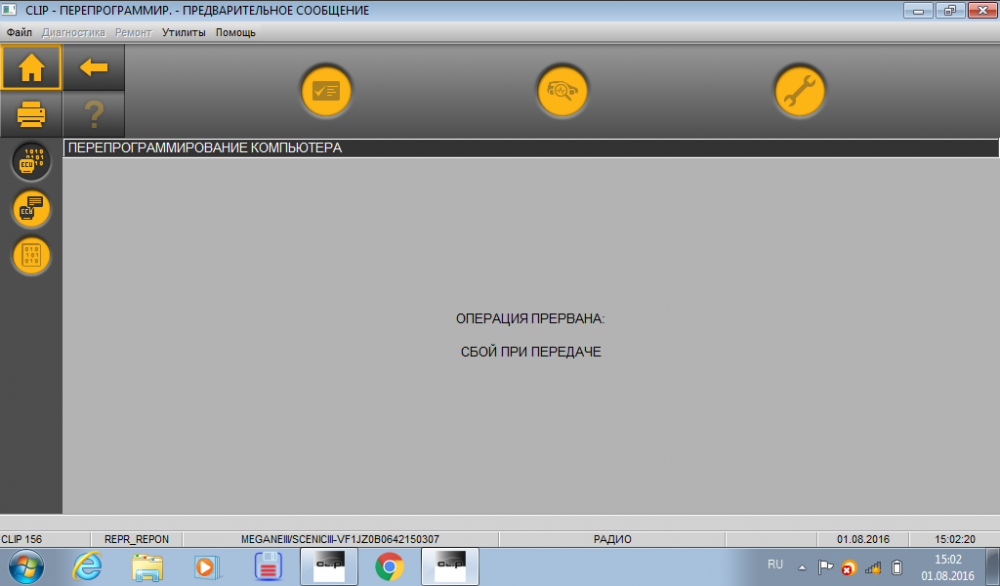Click the question mark help icon
Image resolution: width=1000 pixels, height=586 pixels.
pos(94,114)
